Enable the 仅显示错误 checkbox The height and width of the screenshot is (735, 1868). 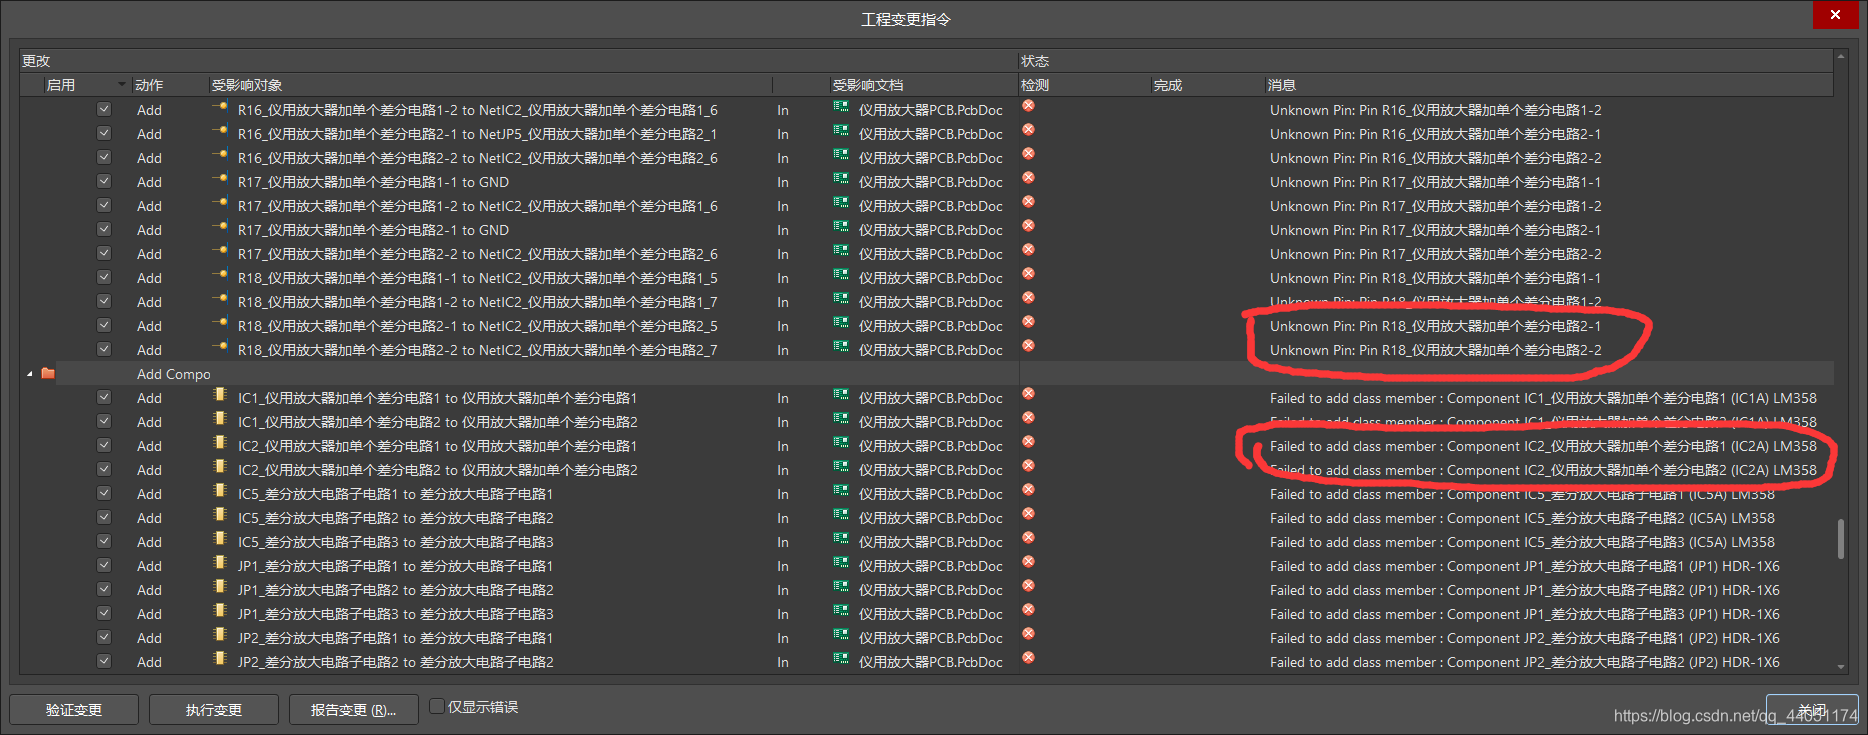coord(437,706)
